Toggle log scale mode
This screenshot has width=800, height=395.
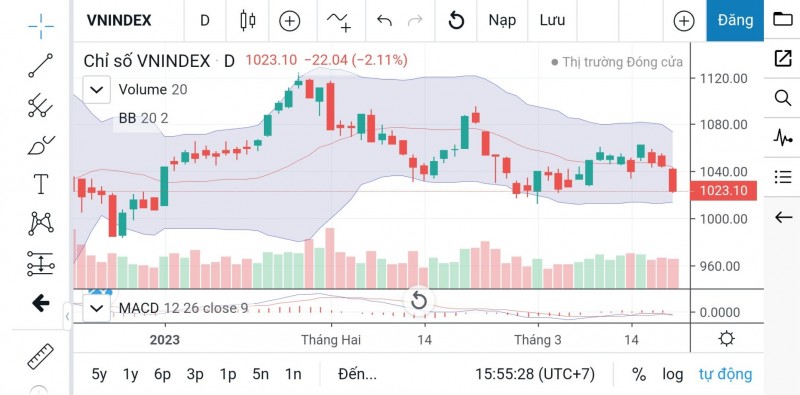(672, 374)
